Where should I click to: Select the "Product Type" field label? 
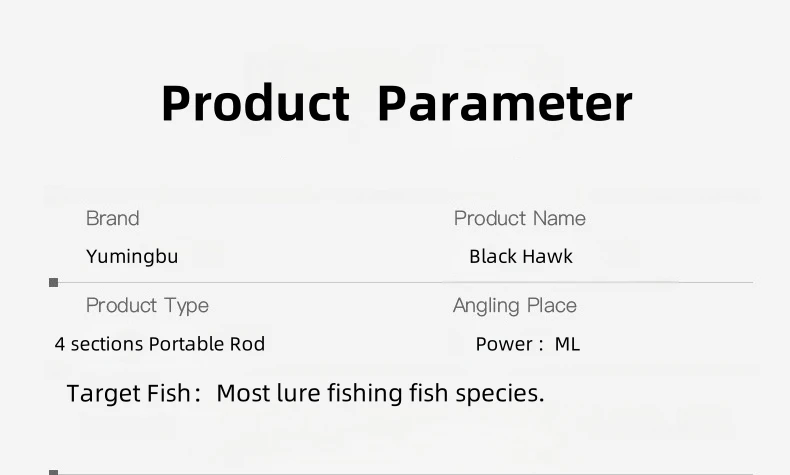pos(147,305)
